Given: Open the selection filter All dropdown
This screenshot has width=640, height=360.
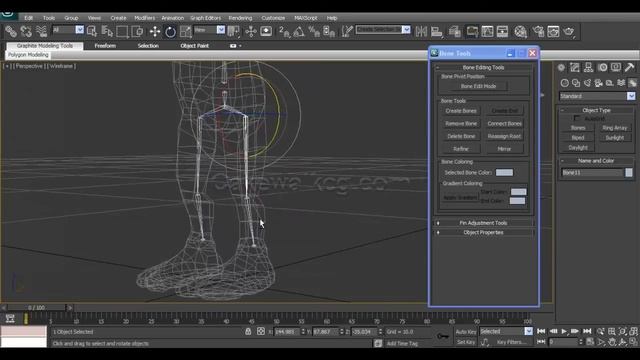Looking at the screenshot, I should click(x=68, y=30).
